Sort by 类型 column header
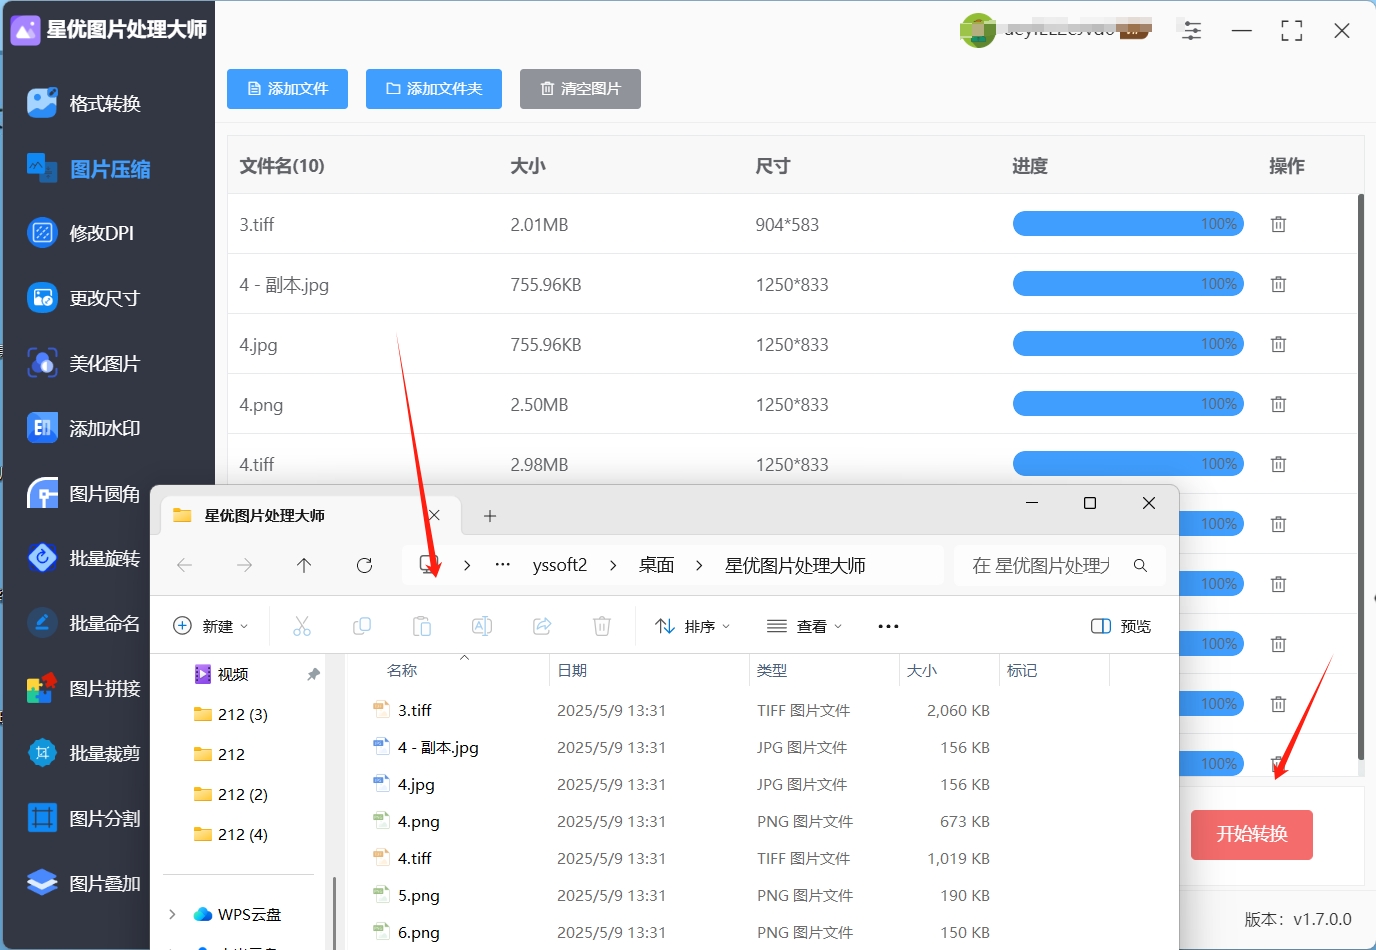This screenshot has height=950, width=1376. coord(772,671)
